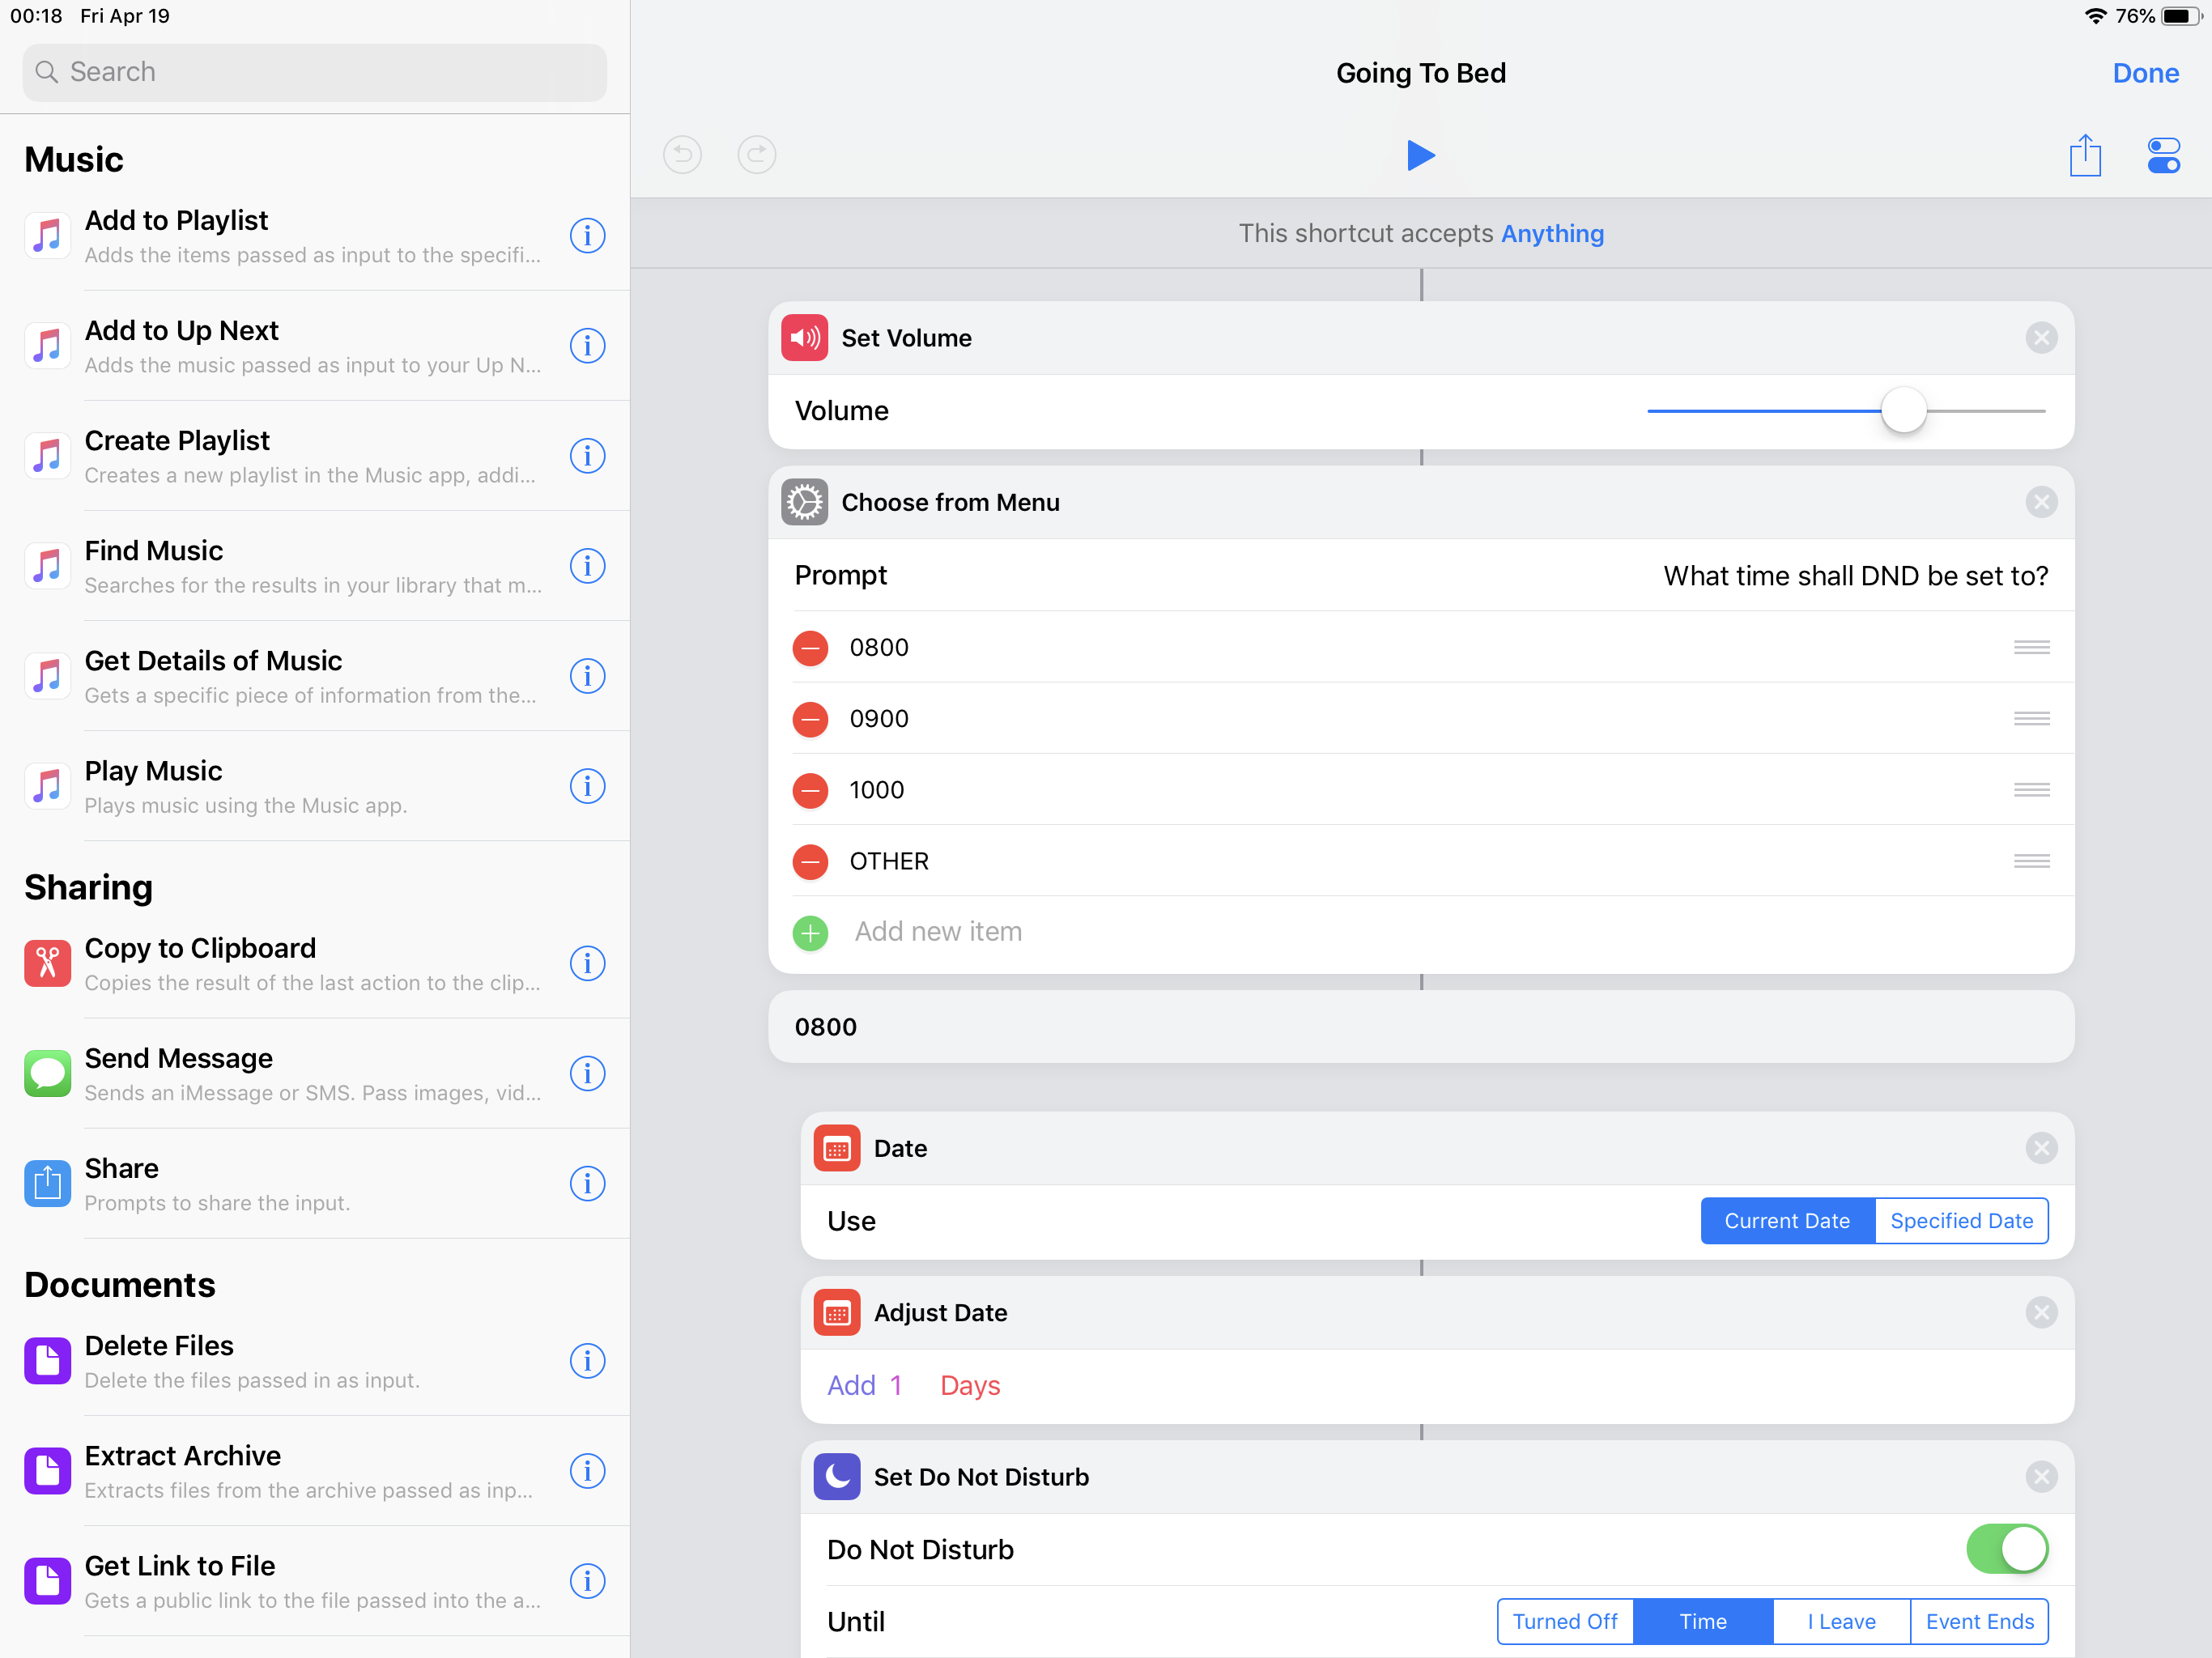Tap the redo arrow icon
2212x1658 pixels.
point(757,155)
